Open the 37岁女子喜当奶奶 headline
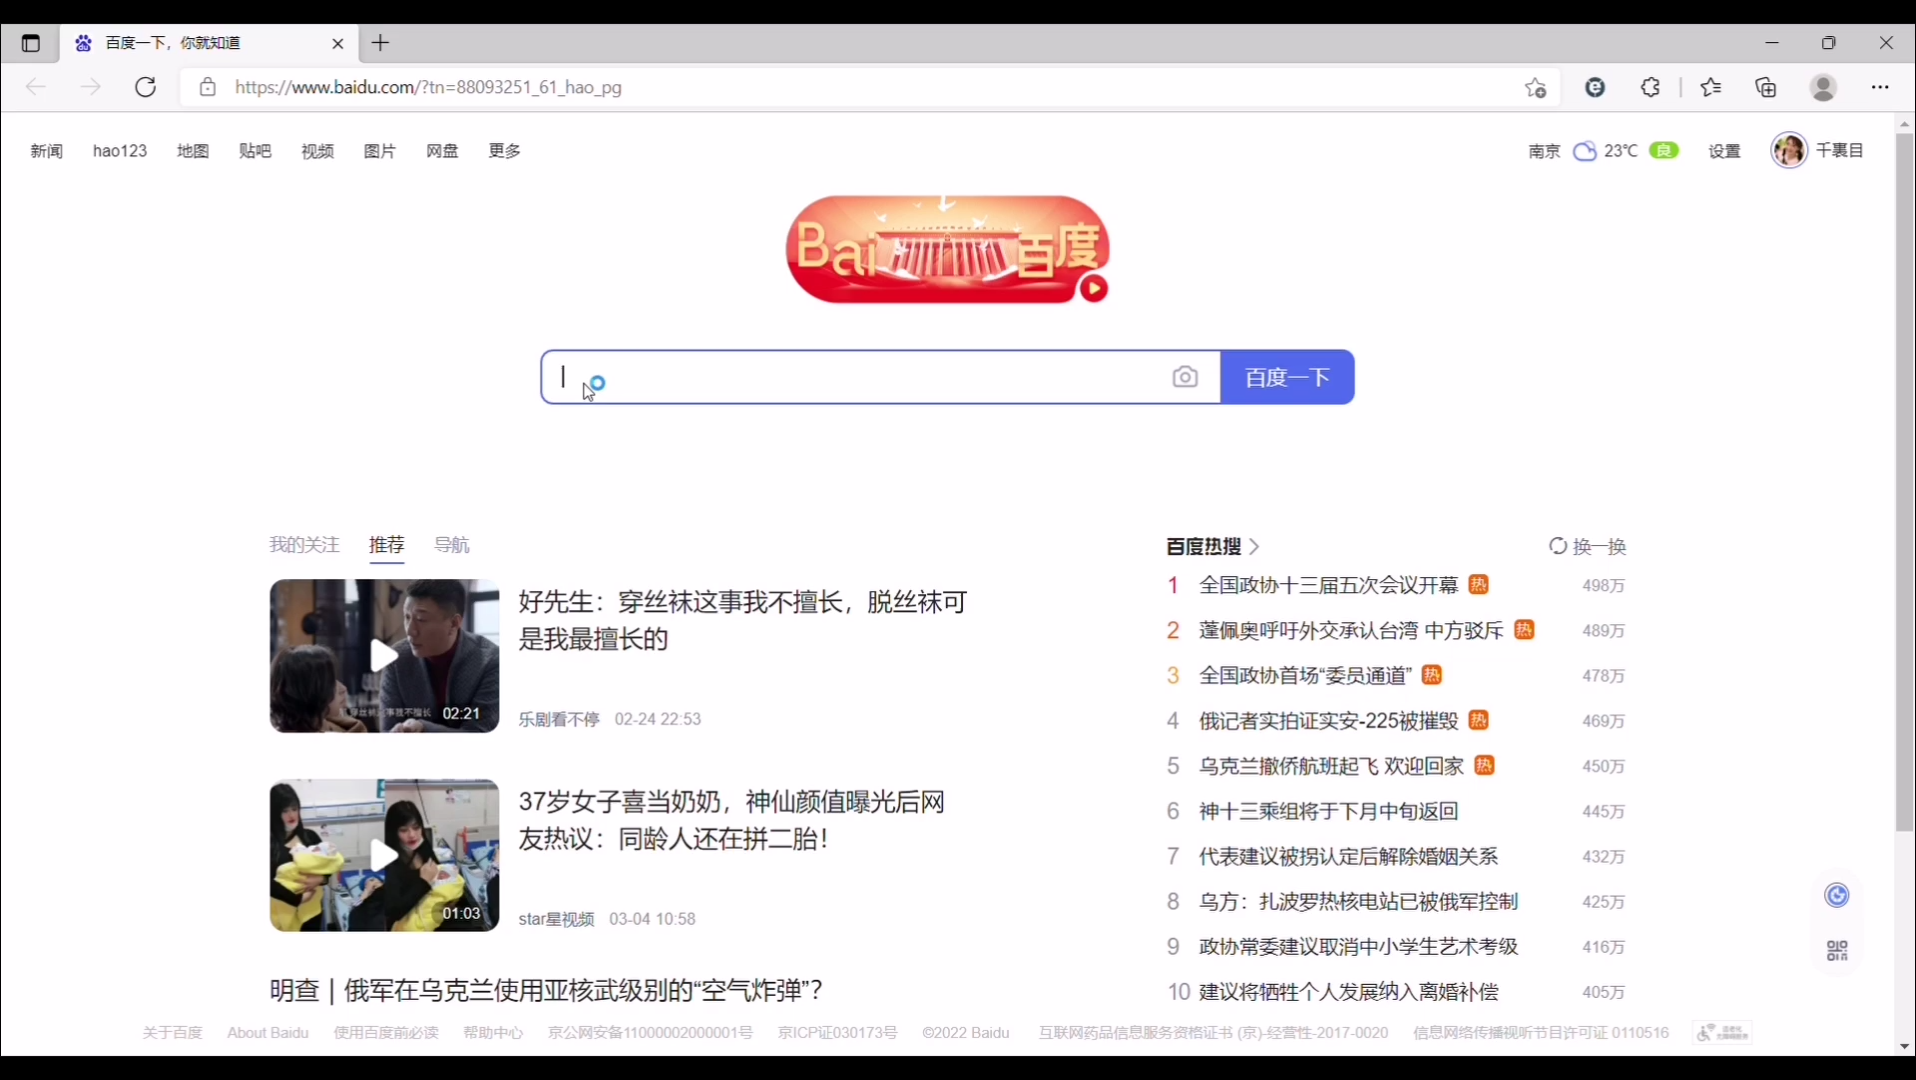This screenshot has height=1080, width=1916. [x=732, y=821]
